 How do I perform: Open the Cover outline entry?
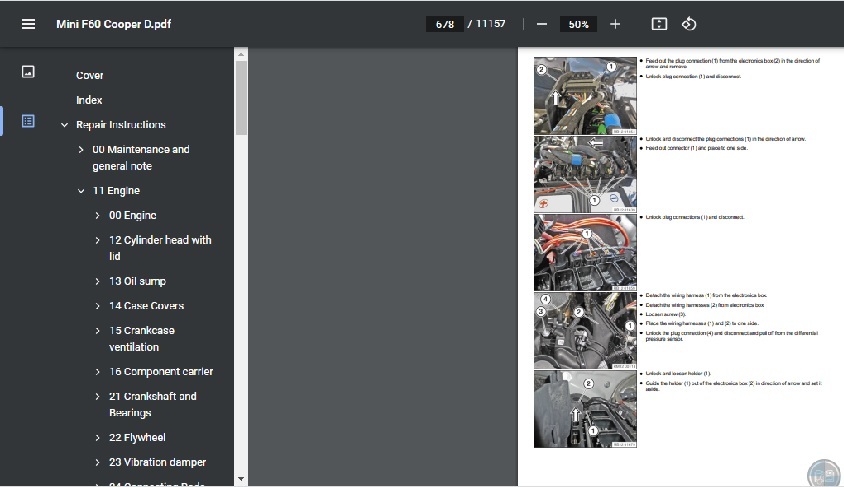[x=89, y=75]
